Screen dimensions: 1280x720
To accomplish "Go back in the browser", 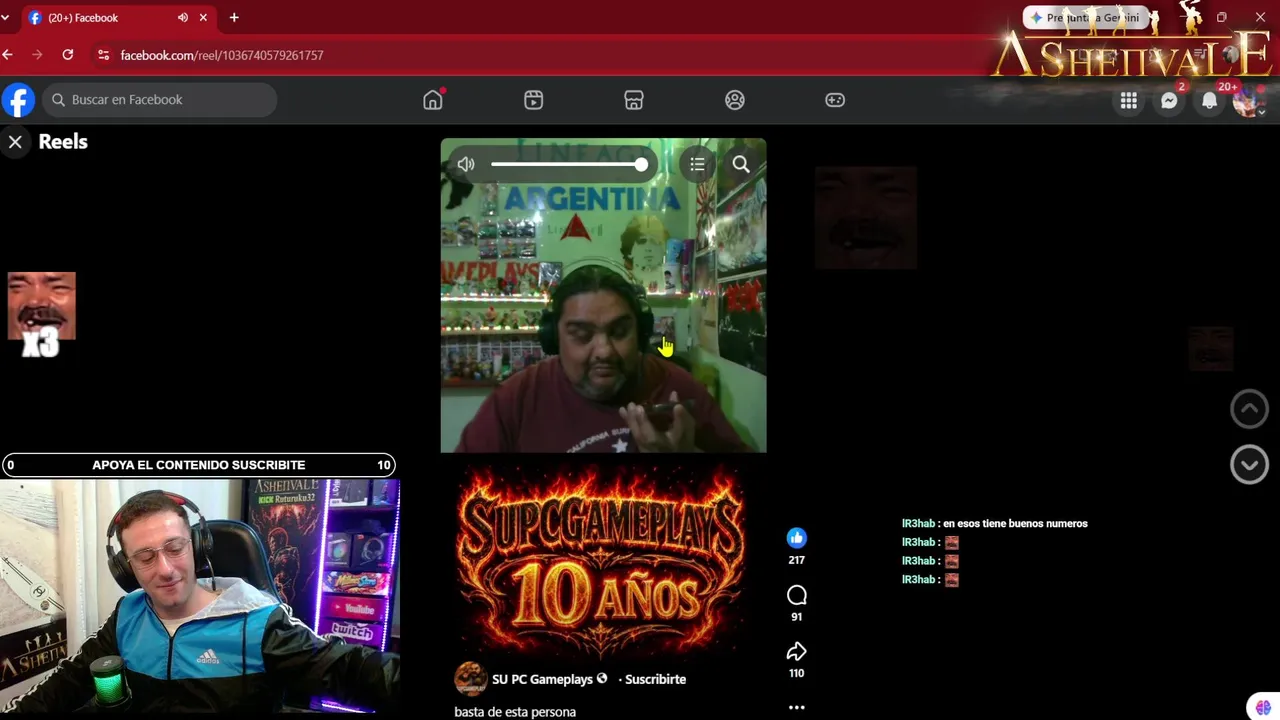I will click(8, 55).
